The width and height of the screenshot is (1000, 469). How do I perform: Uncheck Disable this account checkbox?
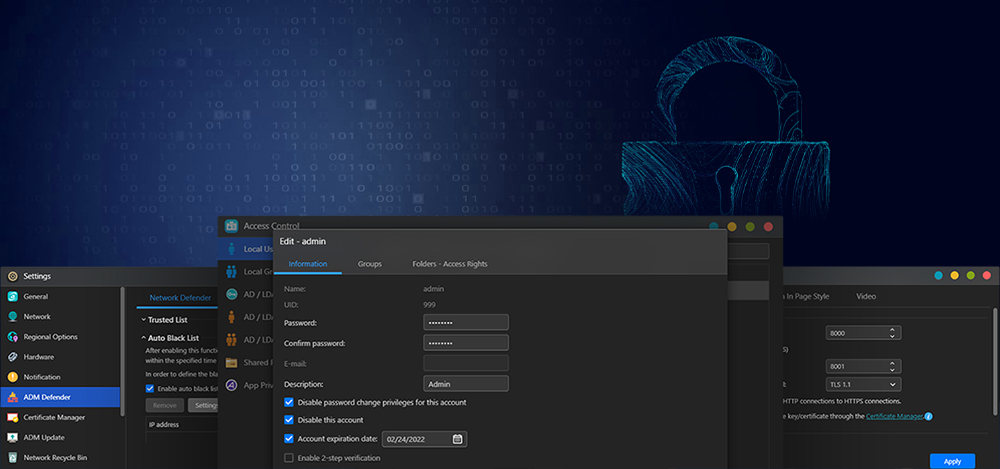(x=289, y=420)
